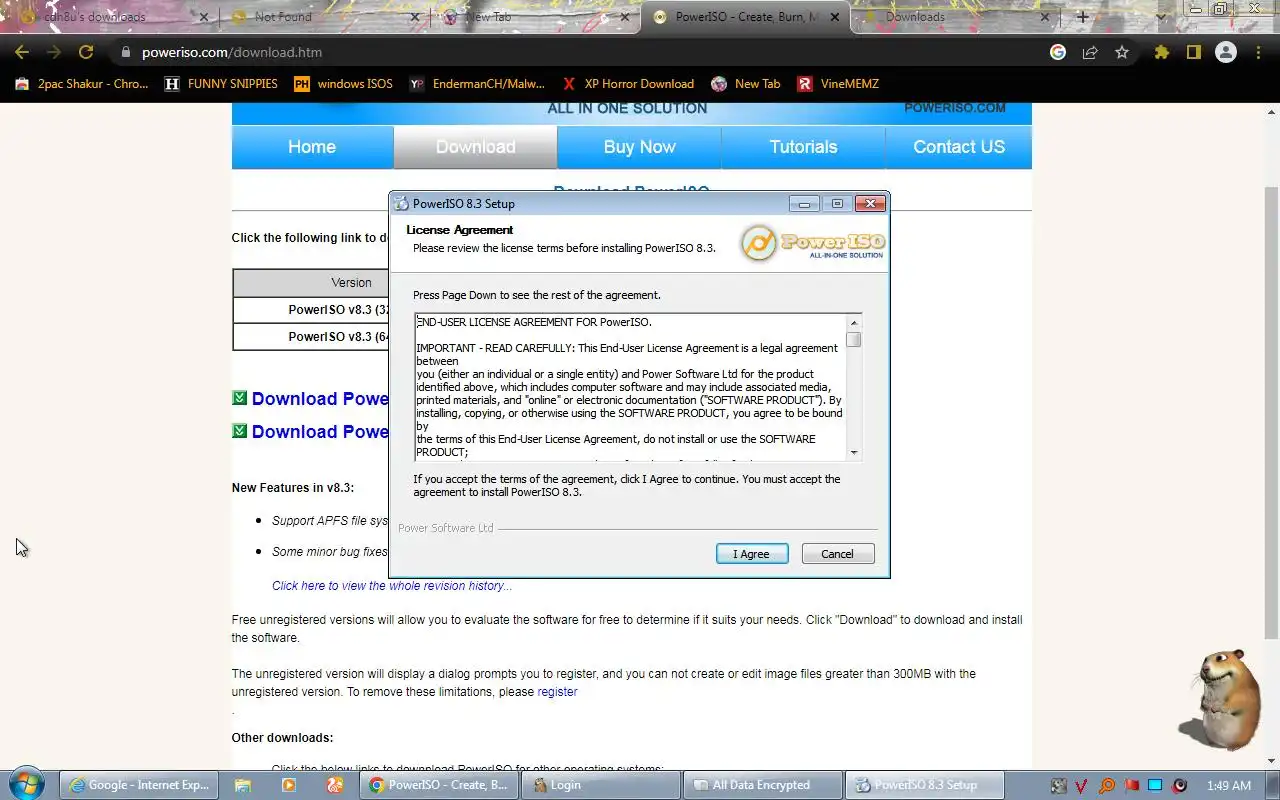Image resolution: width=1280 pixels, height=800 pixels.
Task: Click the orange magnifier tray icon
Action: [1106, 786]
